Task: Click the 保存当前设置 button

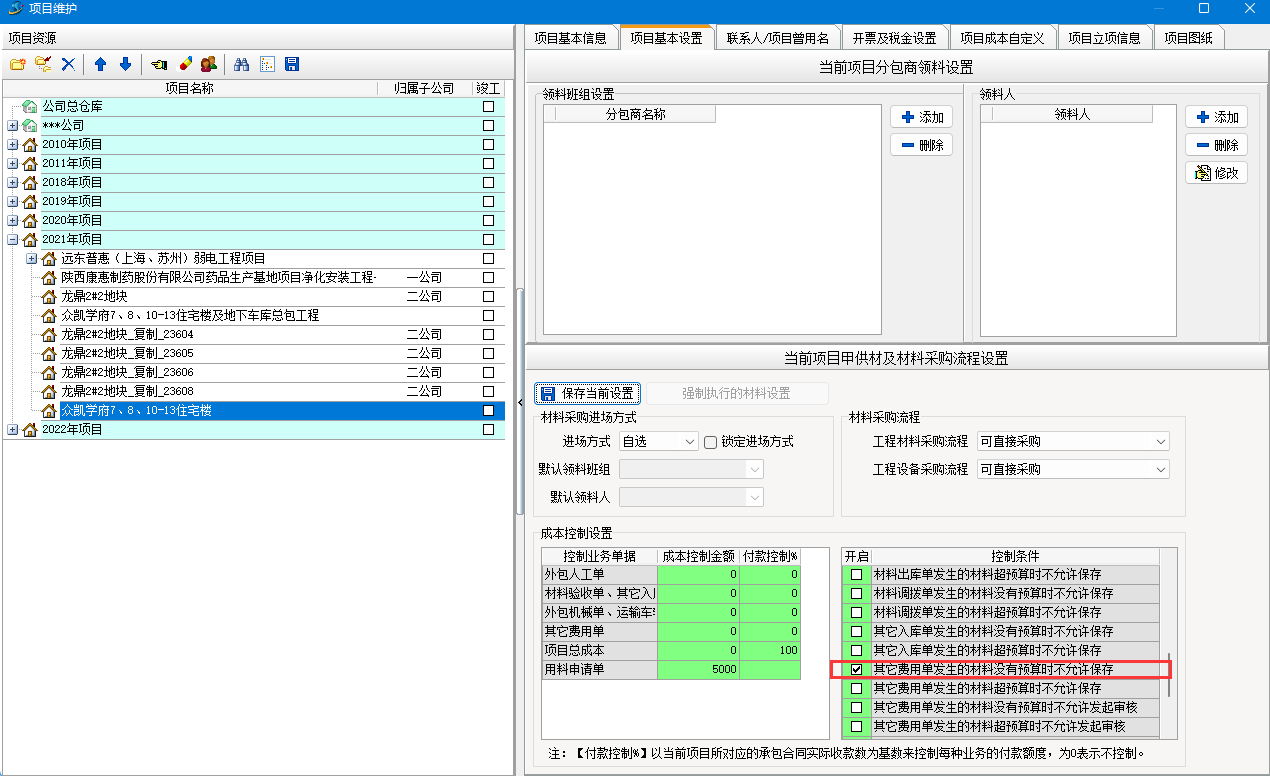Action: point(588,393)
